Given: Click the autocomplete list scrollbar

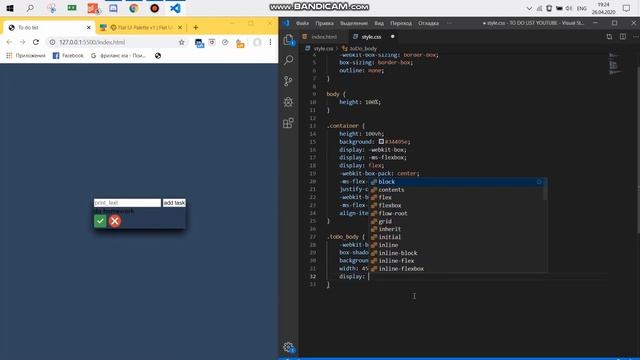Looking at the screenshot, I should click(x=545, y=189).
